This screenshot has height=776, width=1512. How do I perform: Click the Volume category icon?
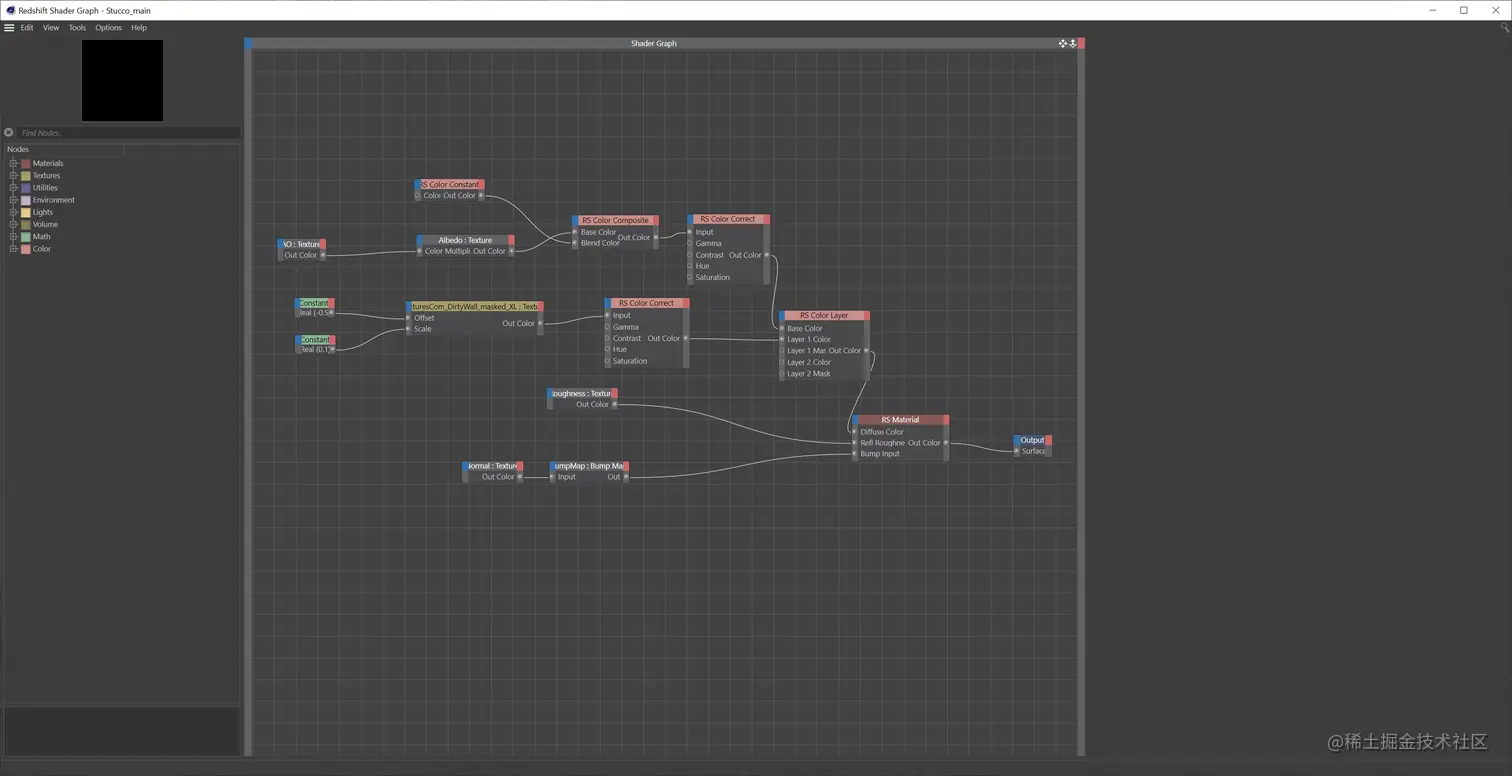26,224
